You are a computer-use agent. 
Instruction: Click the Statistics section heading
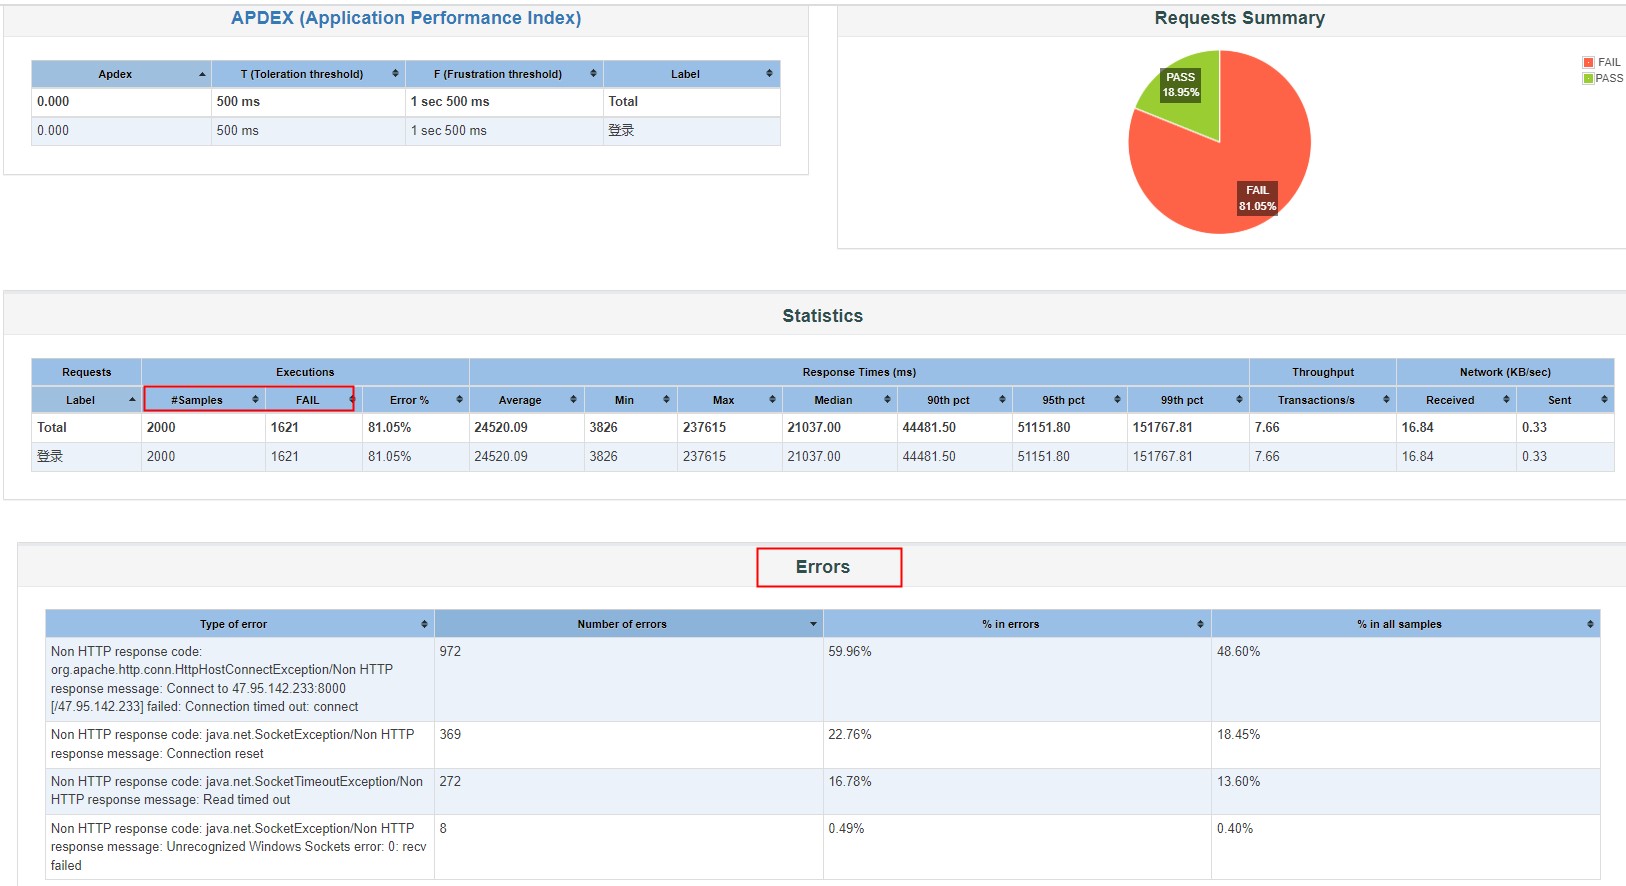pos(822,316)
